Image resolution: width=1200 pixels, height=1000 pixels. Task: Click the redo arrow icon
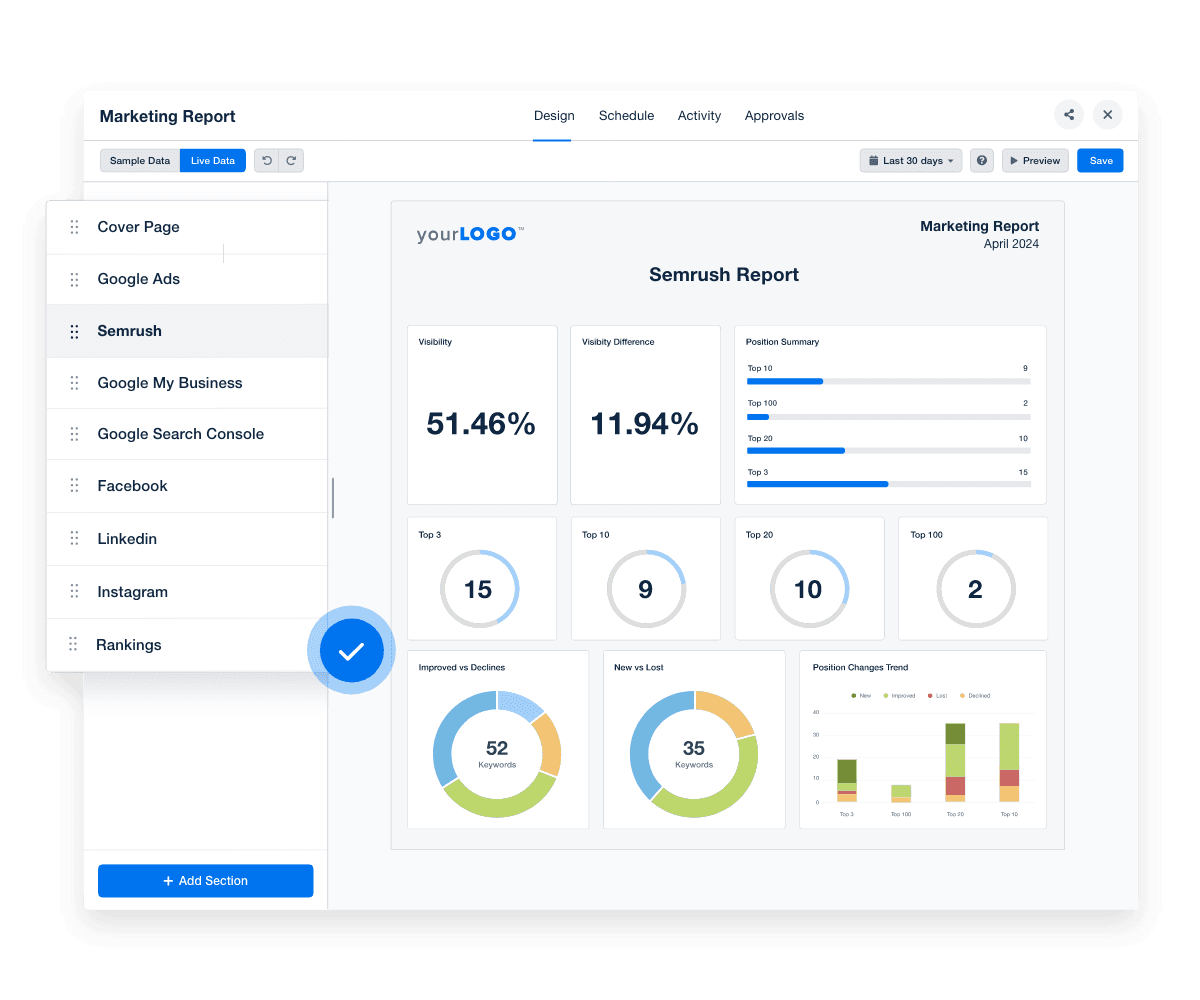pos(291,160)
